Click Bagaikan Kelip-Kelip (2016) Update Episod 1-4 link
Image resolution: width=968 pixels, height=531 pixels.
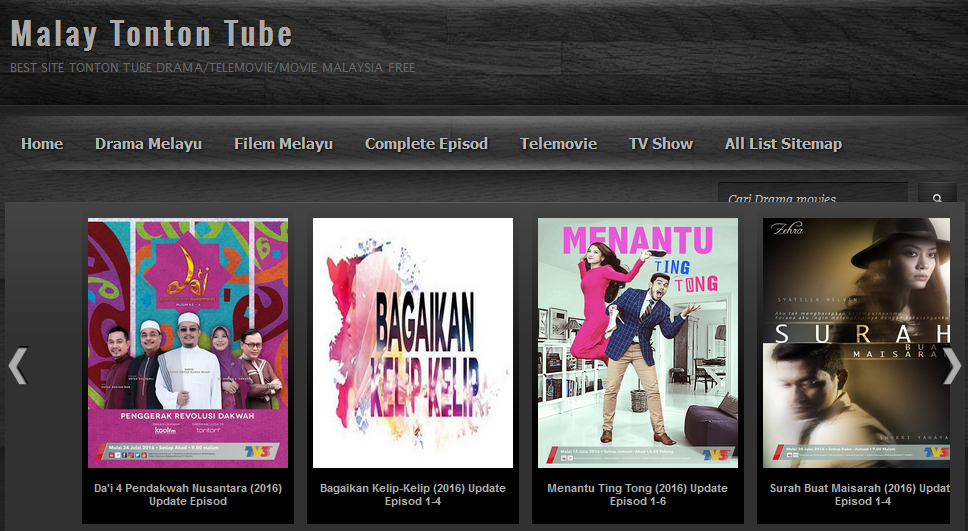coord(413,495)
